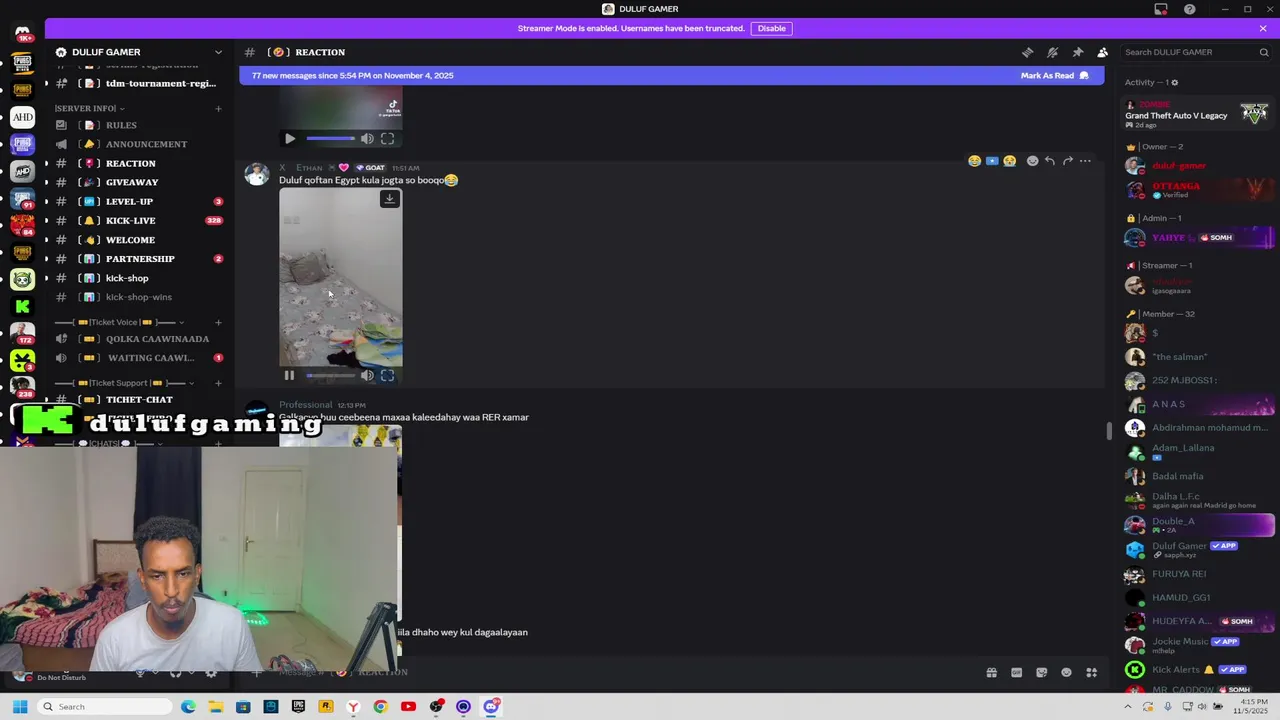Screen dimensions: 1280x720
Task: Open pinned messages pin icon
Action: click(1077, 52)
